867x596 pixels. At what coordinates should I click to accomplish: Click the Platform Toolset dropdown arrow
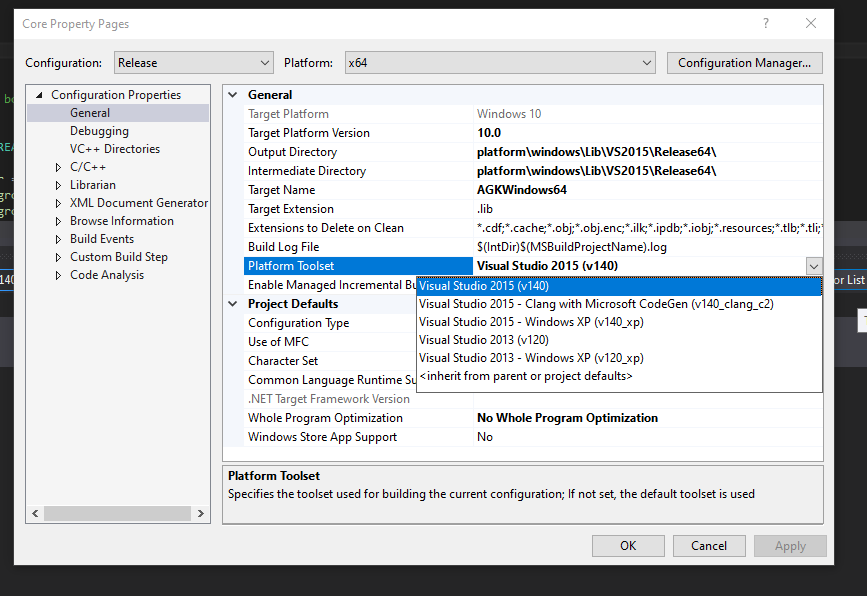coord(813,266)
